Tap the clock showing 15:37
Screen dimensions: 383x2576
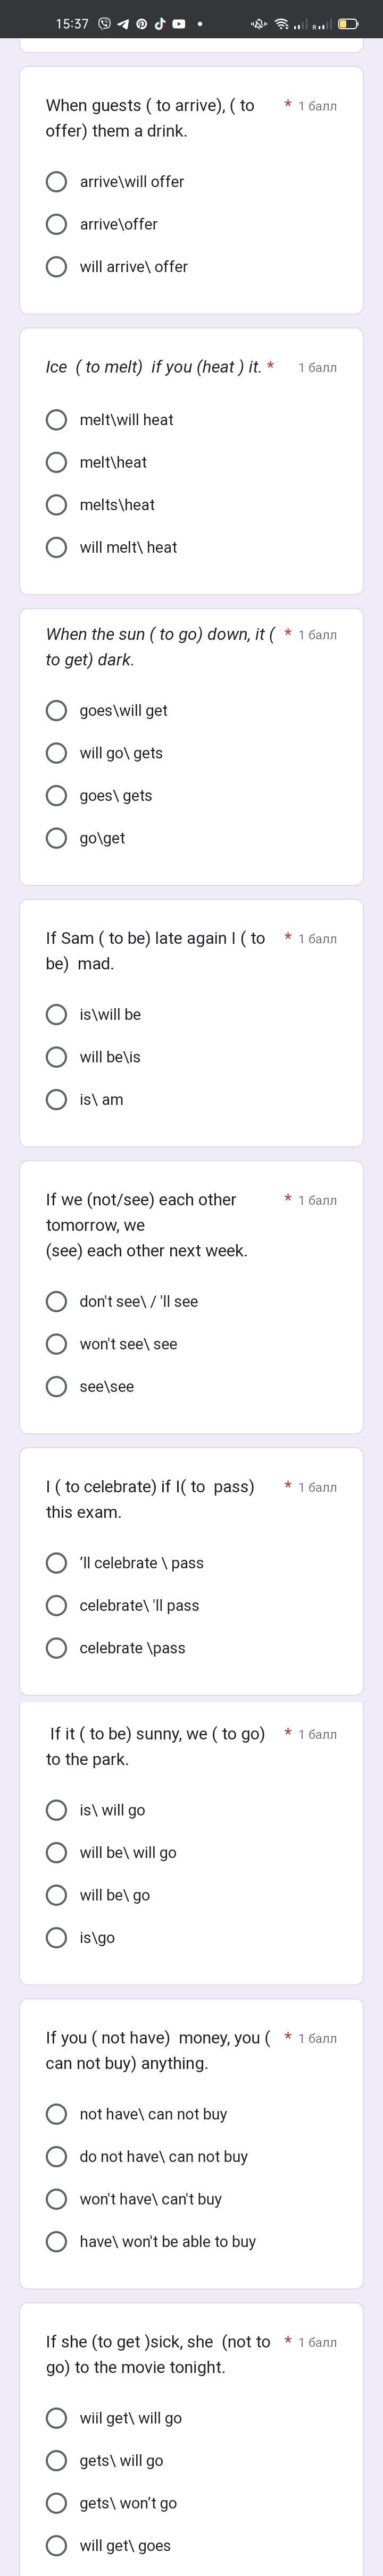point(72,23)
